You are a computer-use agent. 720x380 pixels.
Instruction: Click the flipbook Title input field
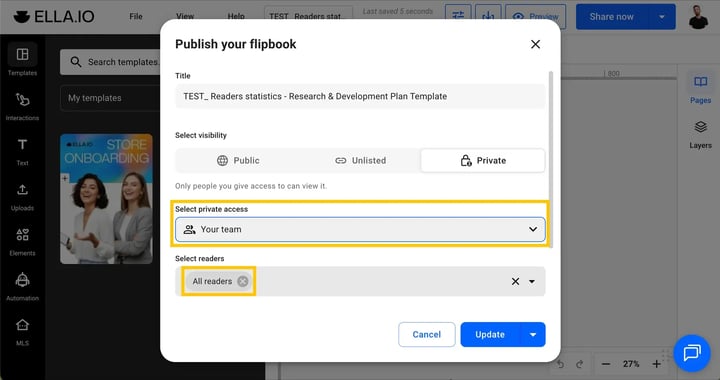click(x=360, y=96)
